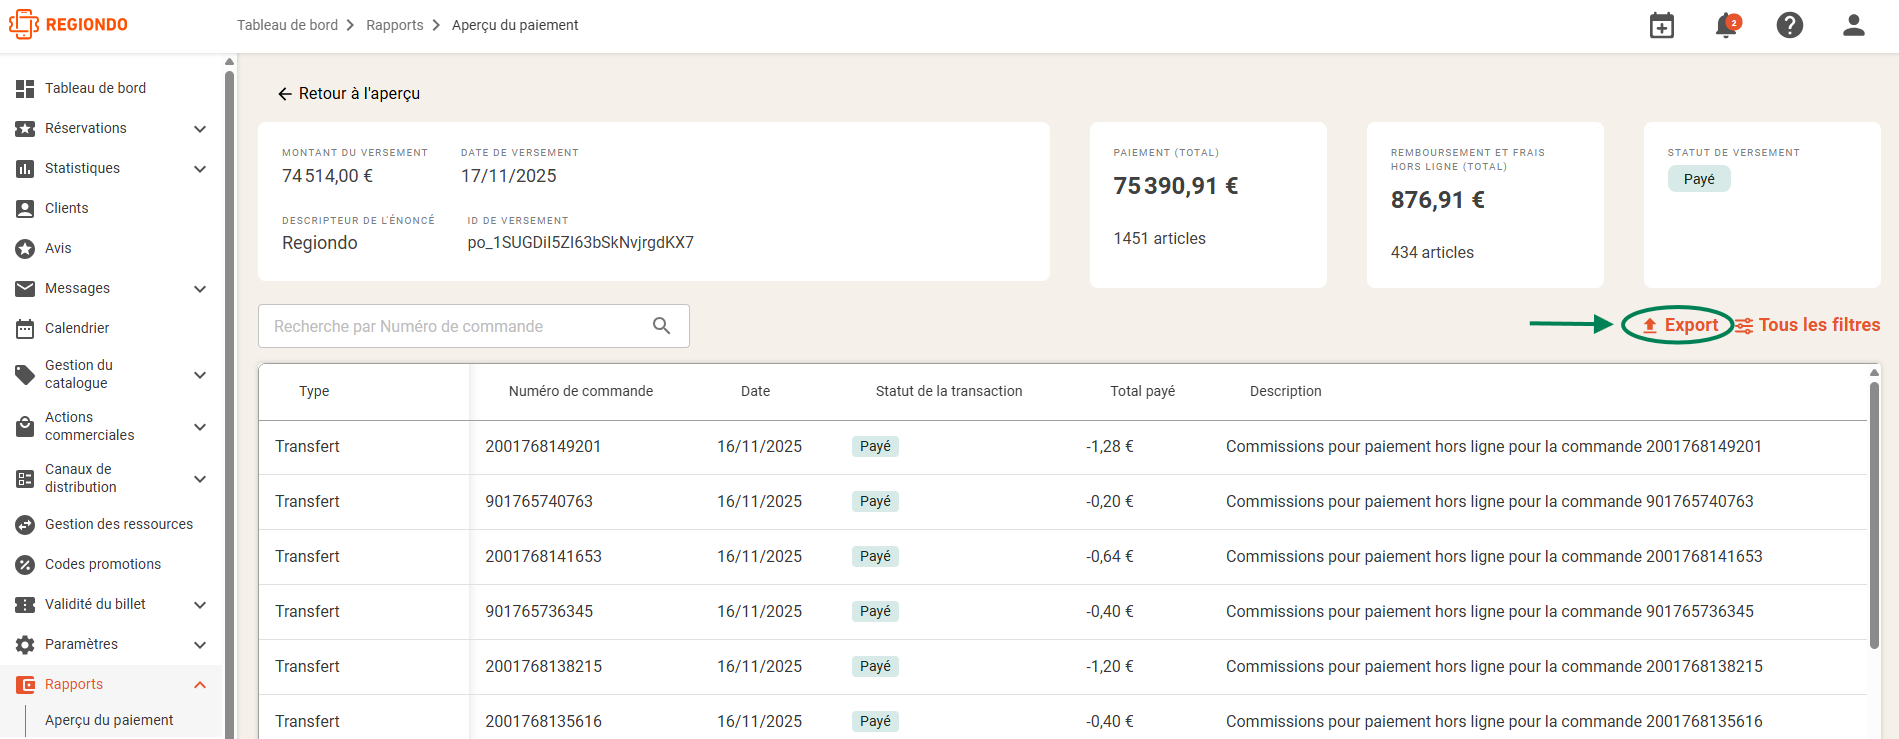Expand the Messages menu chevron
This screenshot has width=1899, height=739.
(x=200, y=288)
